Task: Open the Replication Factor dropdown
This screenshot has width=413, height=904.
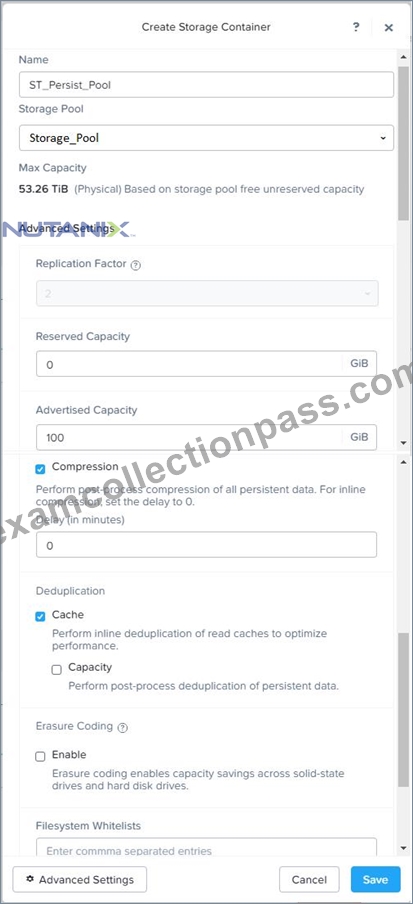Action: pos(207,293)
